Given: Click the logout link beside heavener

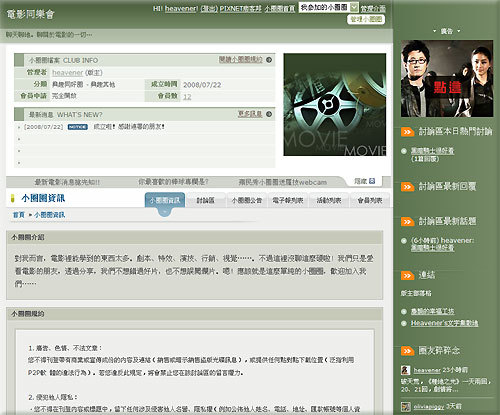Looking at the screenshot, I should pyautogui.click(x=209, y=9).
